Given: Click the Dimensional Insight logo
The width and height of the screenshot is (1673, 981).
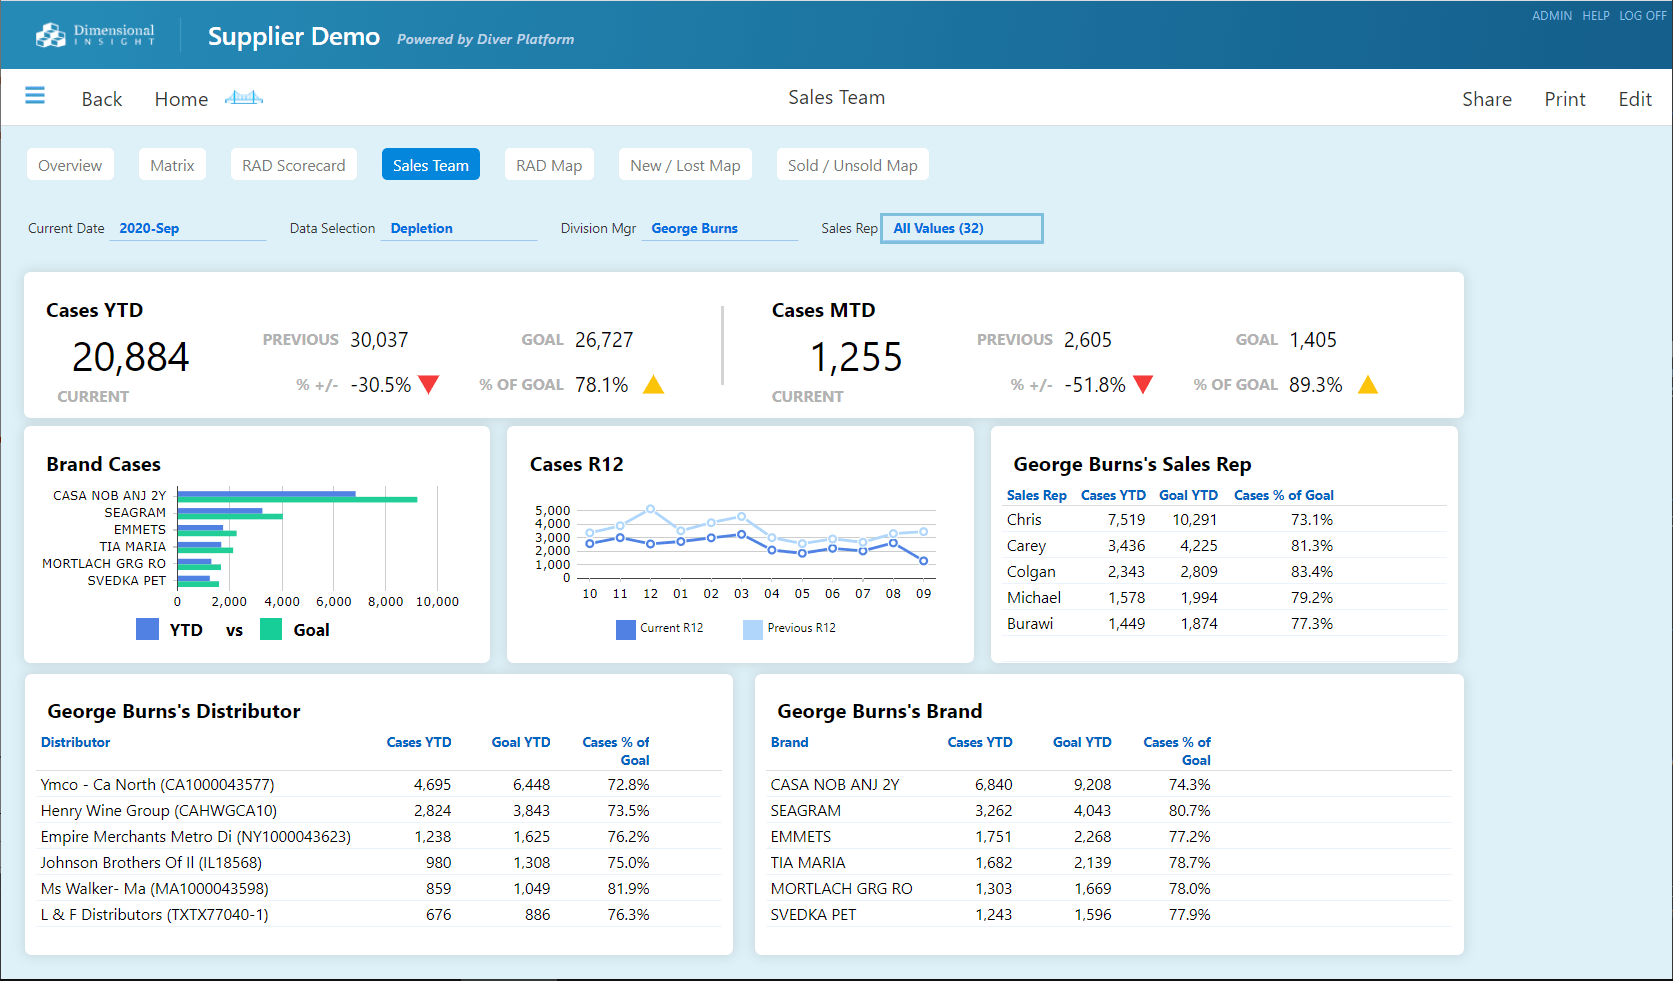Looking at the screenshot, I should click(x=95, y=35).
